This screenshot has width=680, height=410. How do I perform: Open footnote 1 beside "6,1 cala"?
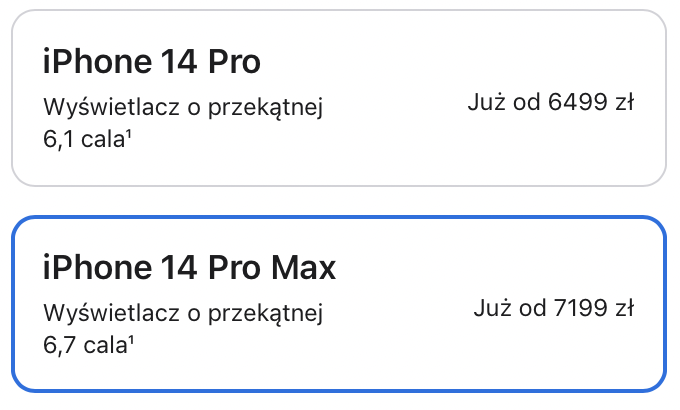[x=129, y=135]
